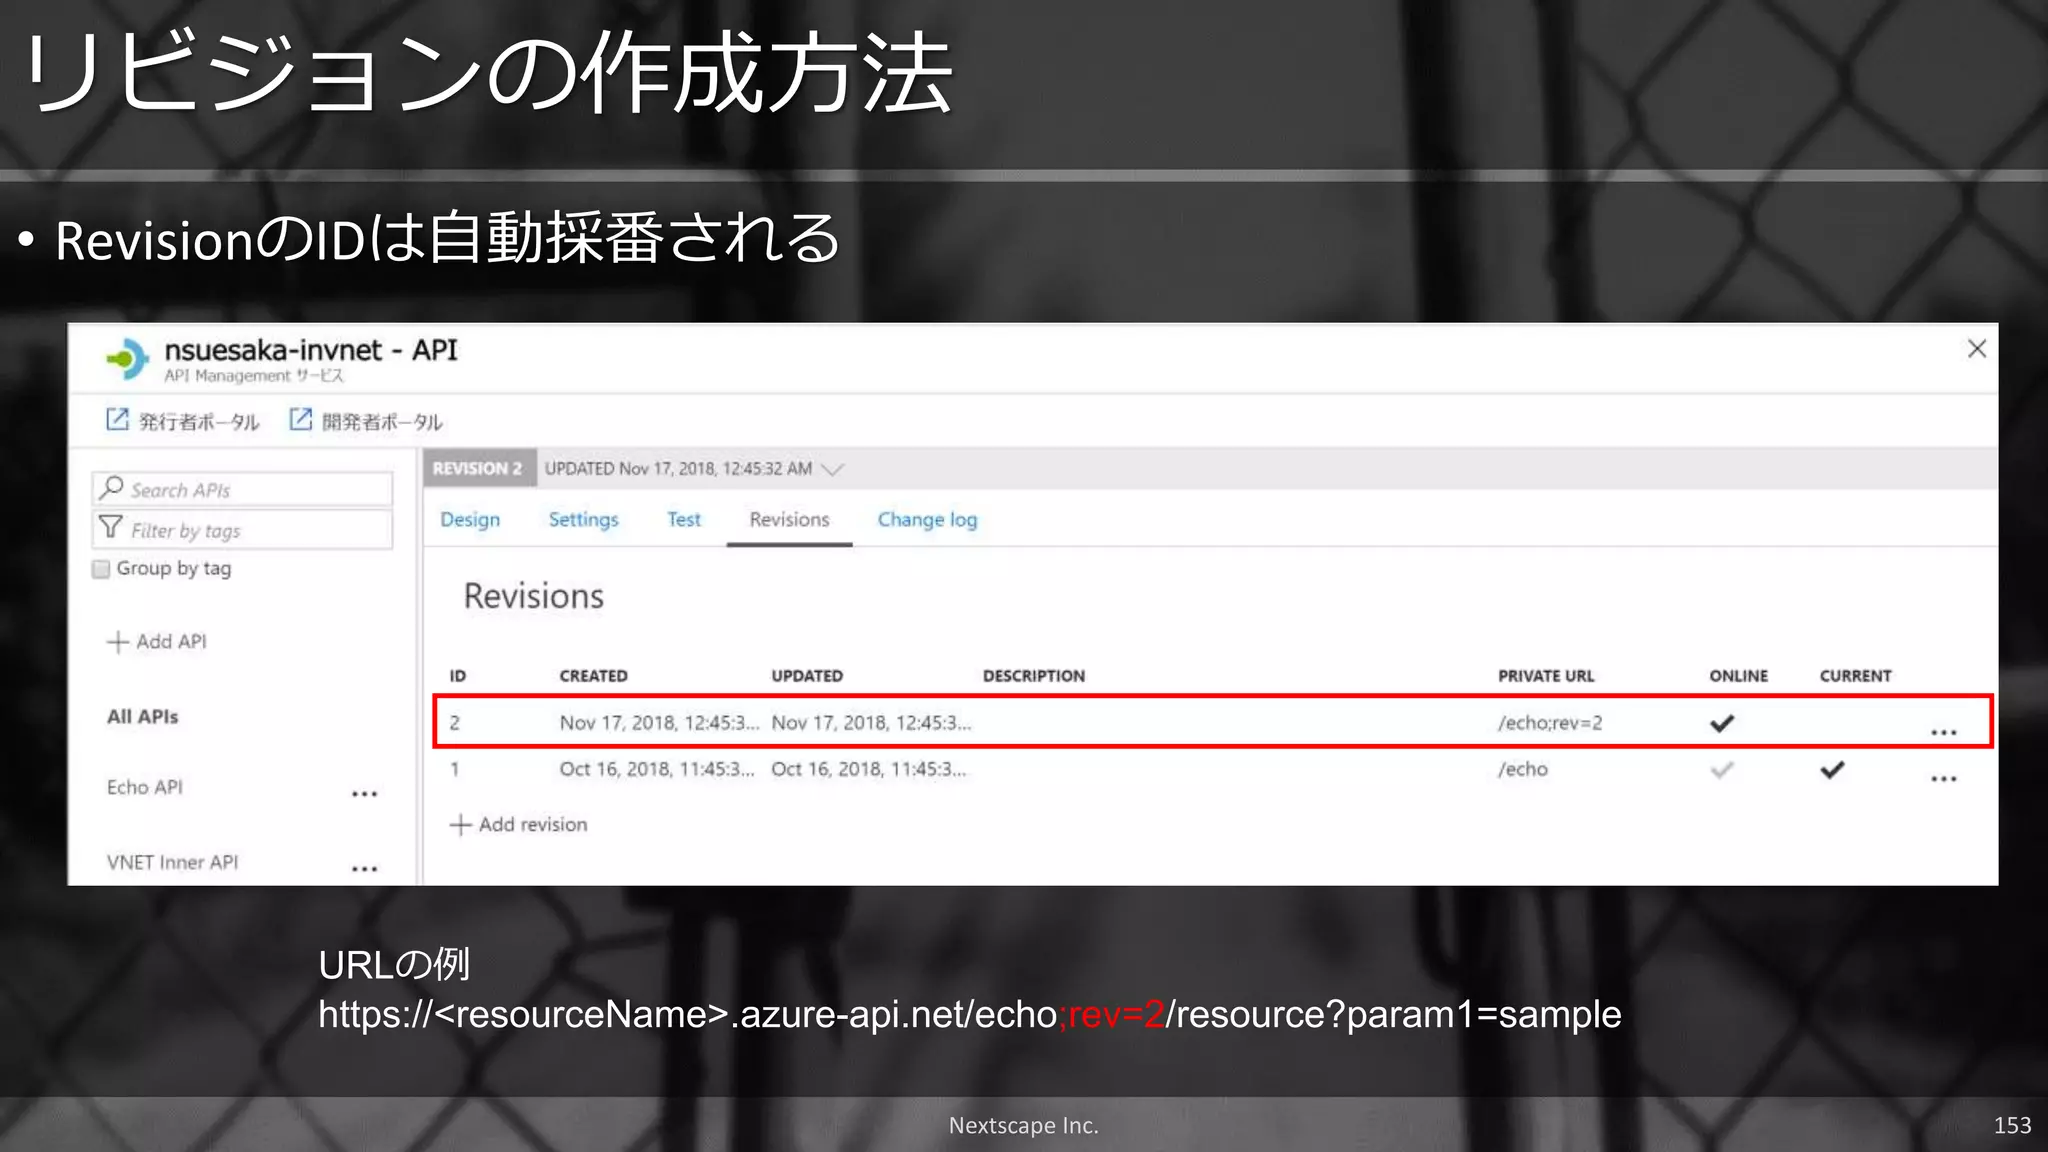
Task: Click the nsuesaka-invnet - API blade title
Action: [x=311, y=350]
